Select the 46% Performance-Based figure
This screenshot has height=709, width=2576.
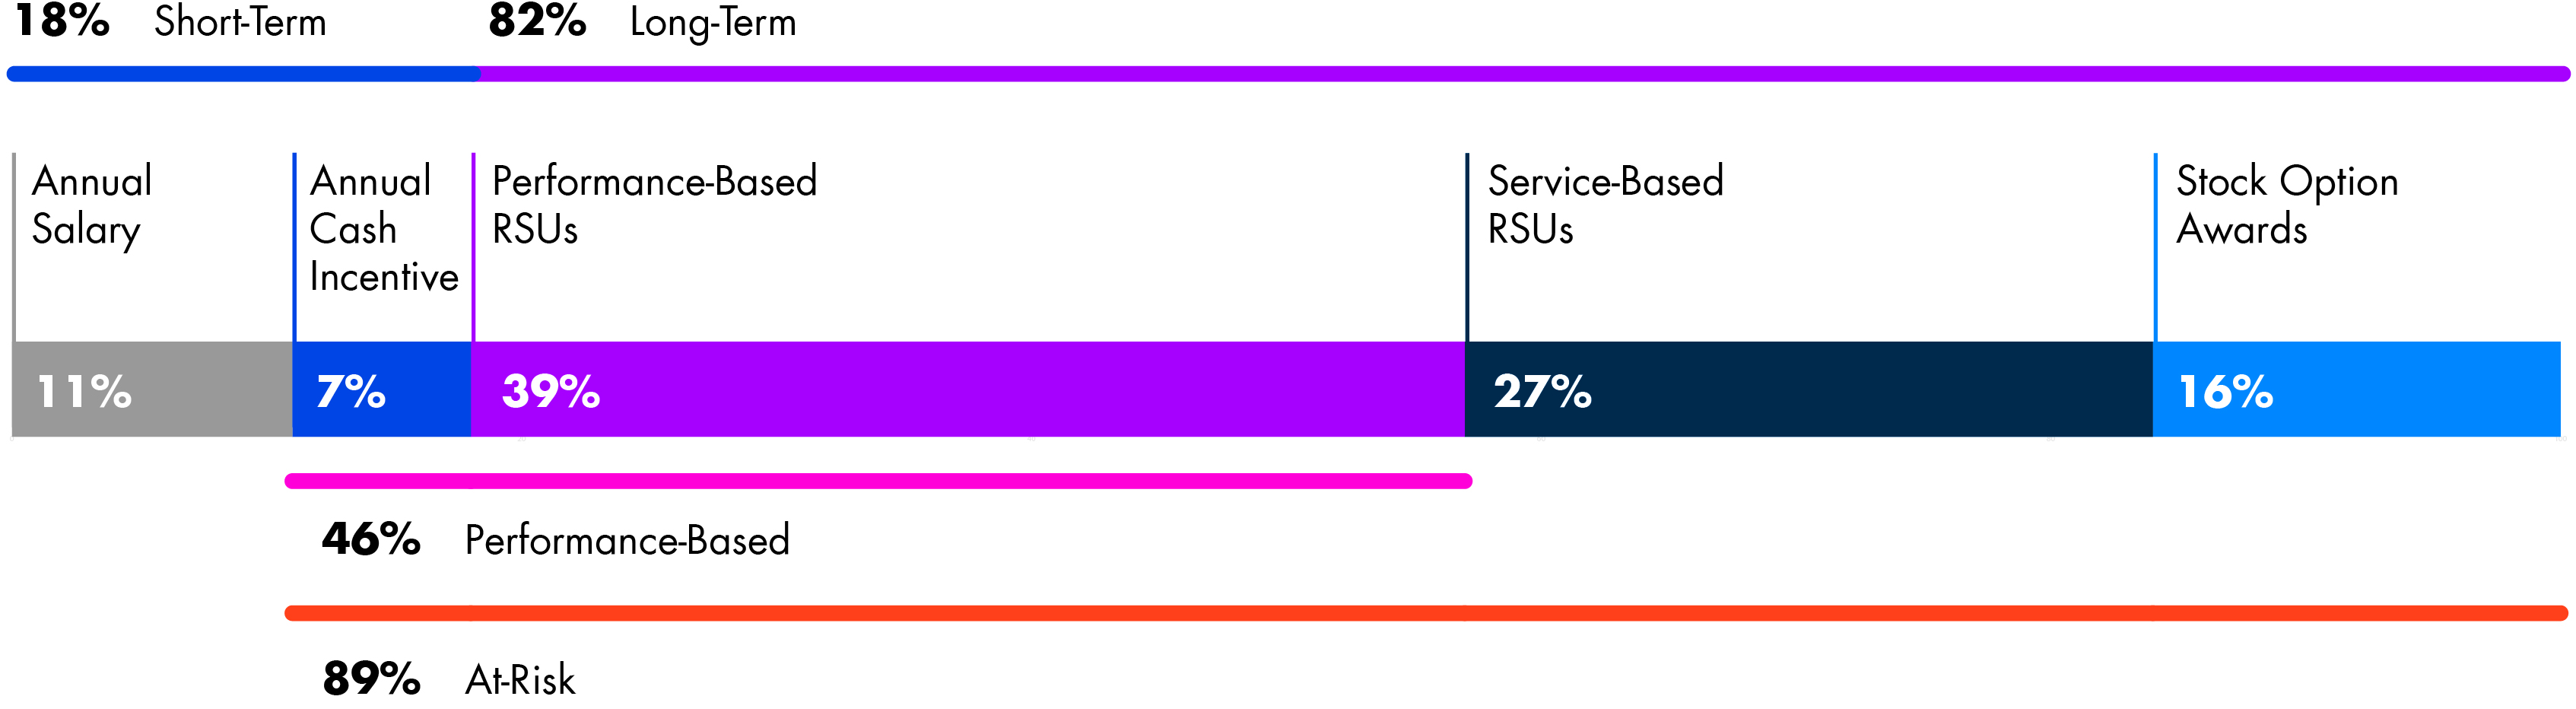tap(371, 539)
